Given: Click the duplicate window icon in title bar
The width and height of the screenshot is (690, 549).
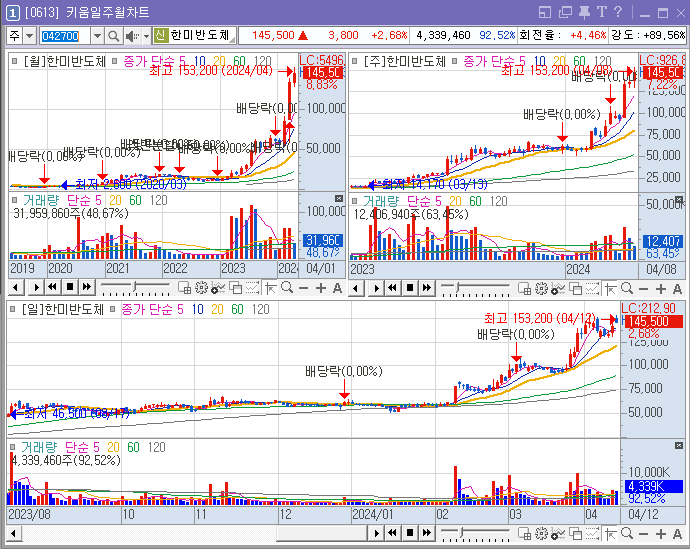Looking at the screenshot, I should point(565,12).
